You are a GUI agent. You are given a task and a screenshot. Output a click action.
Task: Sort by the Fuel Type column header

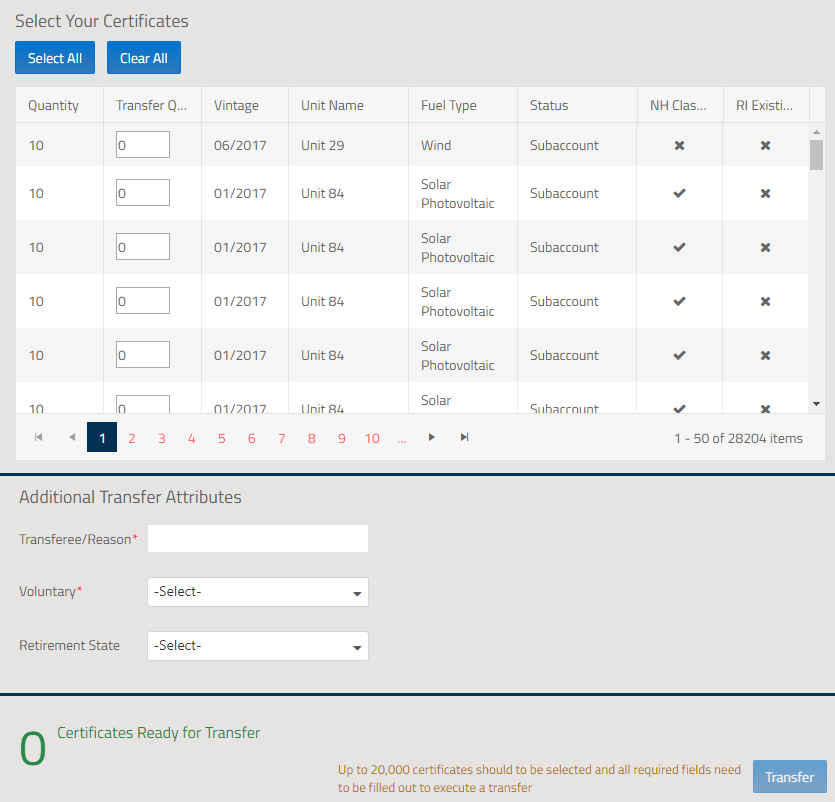click(448, 105)
